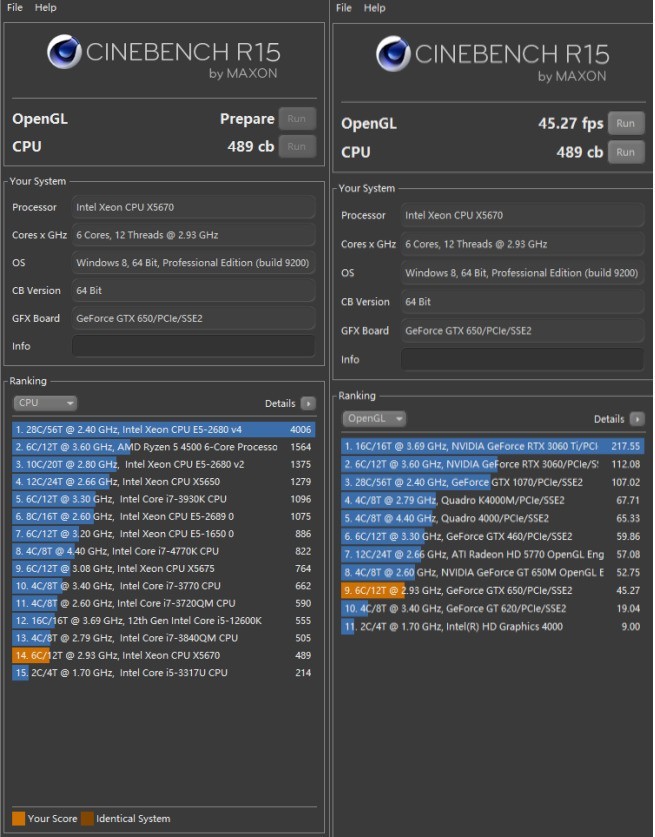This screenshot has height=837, width=655.
Task: Click the Details arrow in the OpenGL ranking panel
Action: [x=637, y=419]
